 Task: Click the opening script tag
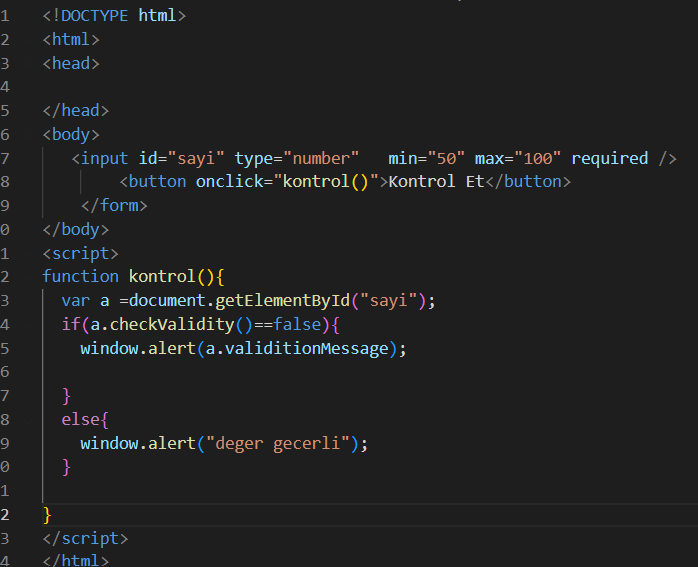(80, 253)
